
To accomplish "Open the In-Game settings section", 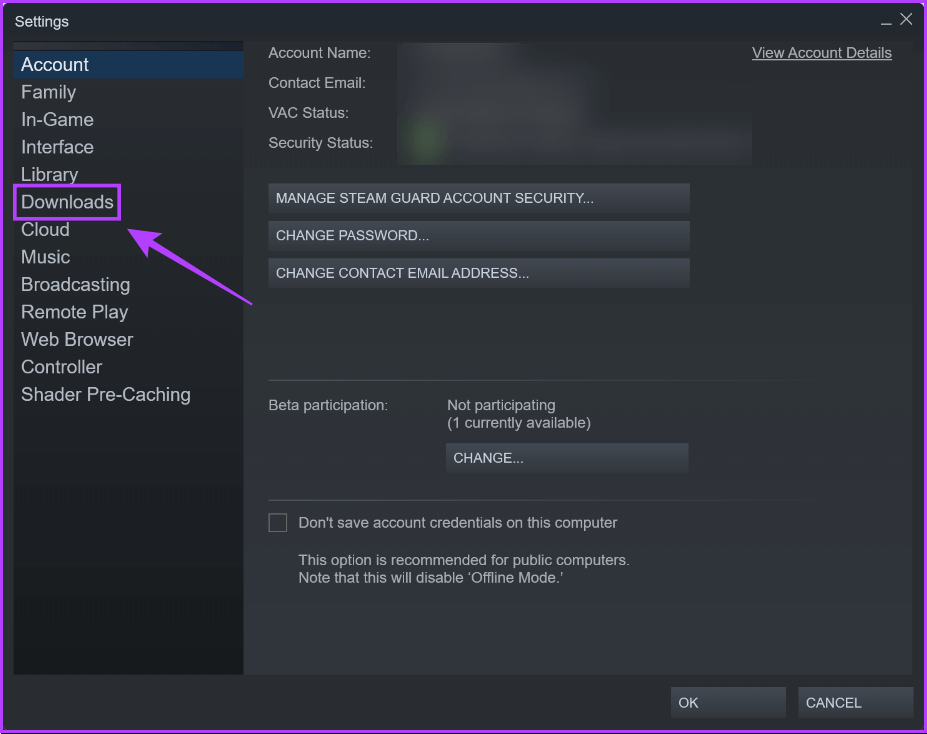I will (x=57, y=120).
